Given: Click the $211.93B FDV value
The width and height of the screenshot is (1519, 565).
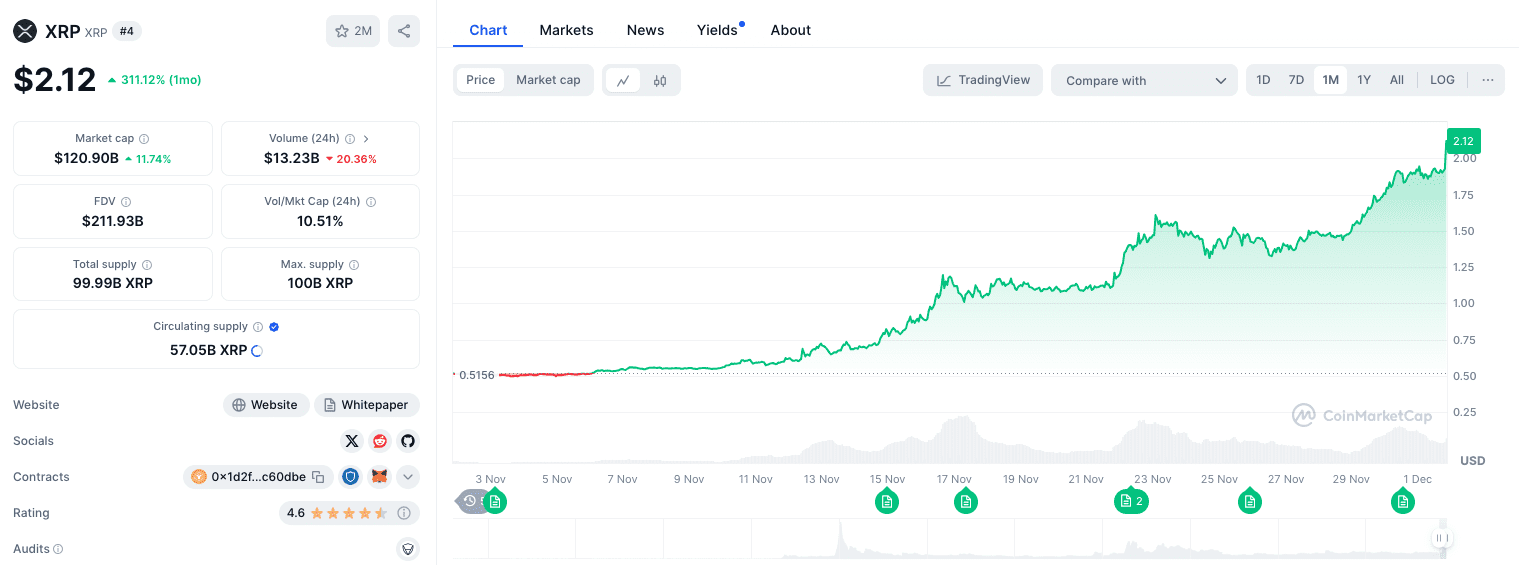Looking at the screenshot, I should 113,221.
